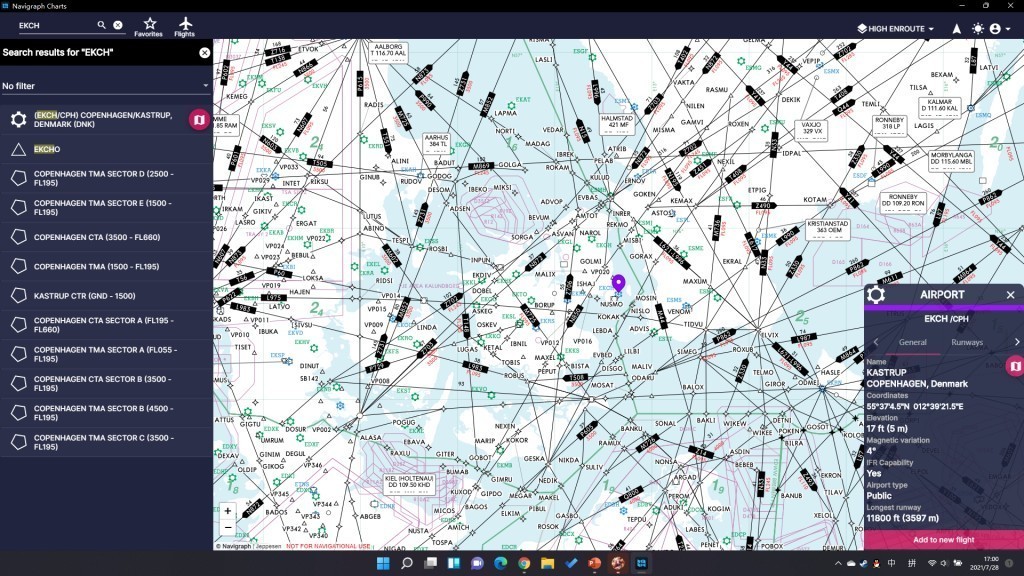Click the Navigraph Charts taskbar icon

[641, 563]
